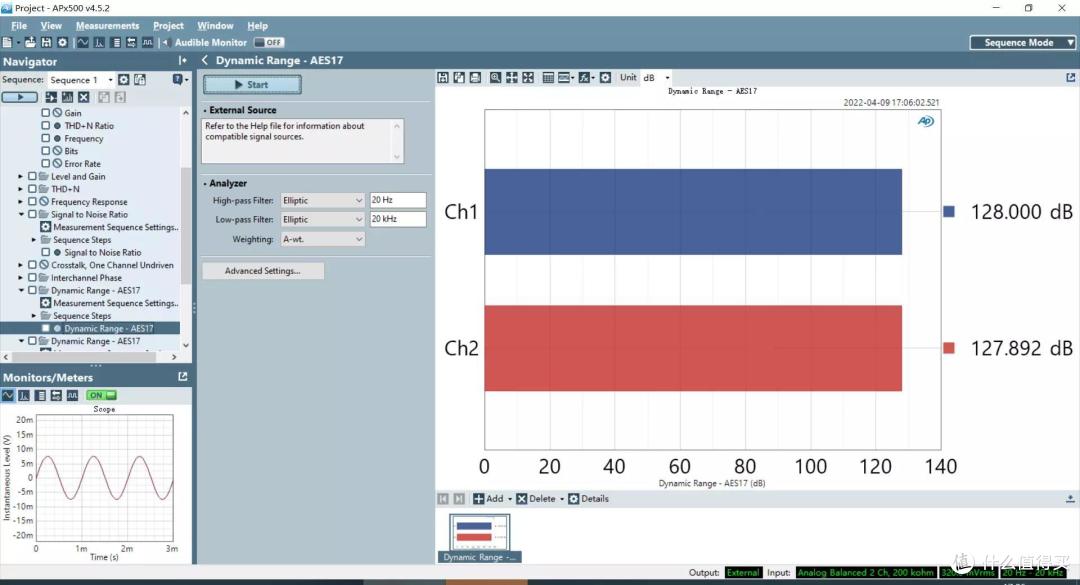Click the High-pass 20 Hz frequency field
Viewport: 1080px width, 585px height.
point(397,200)
